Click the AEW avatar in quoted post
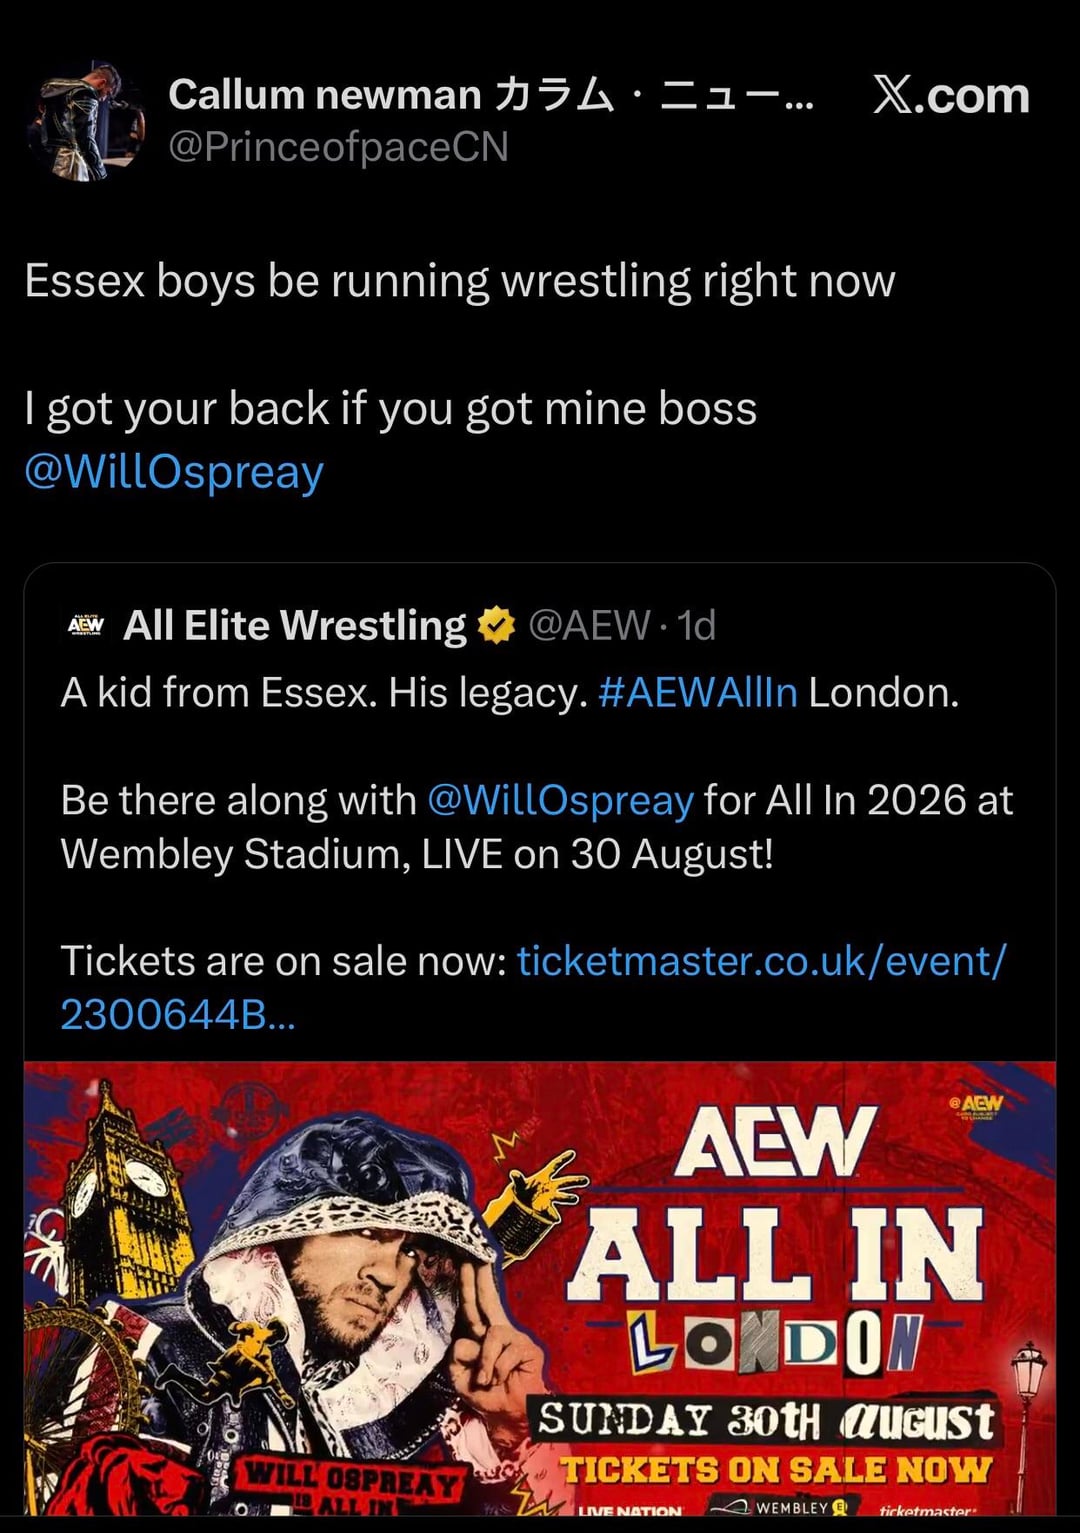The image size is (1080, 1533). tap(86, 626)
